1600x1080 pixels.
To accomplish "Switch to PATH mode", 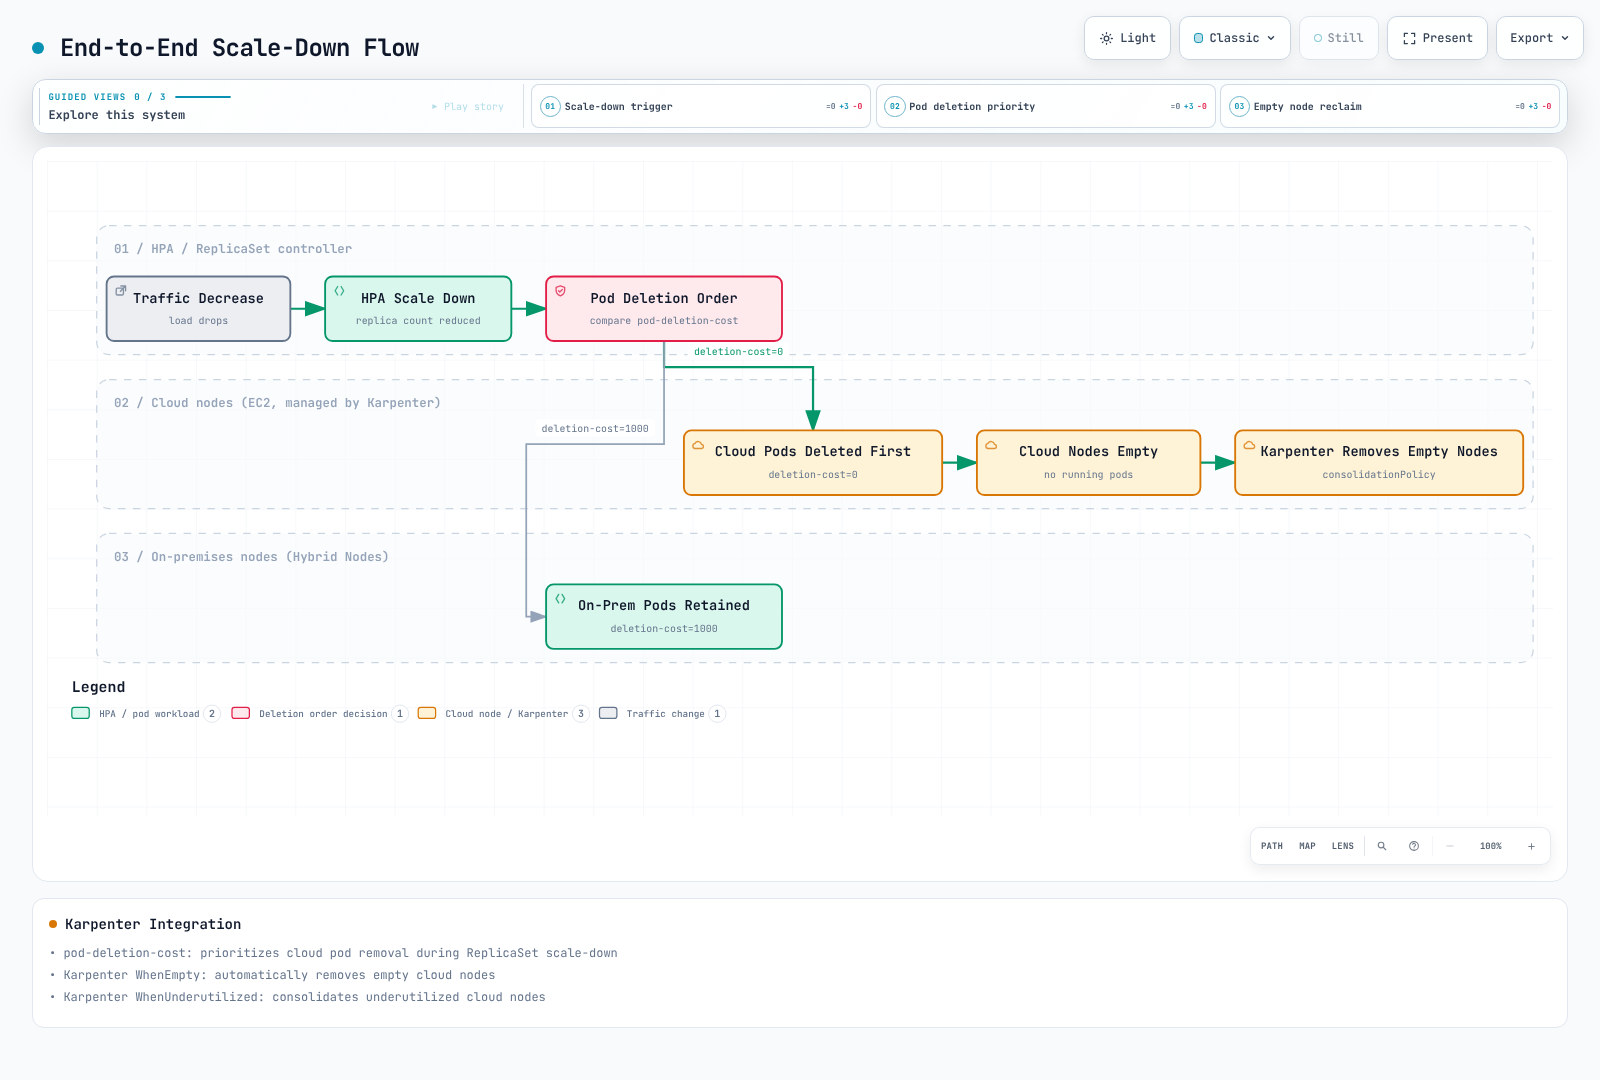I will coord(1272,846).
